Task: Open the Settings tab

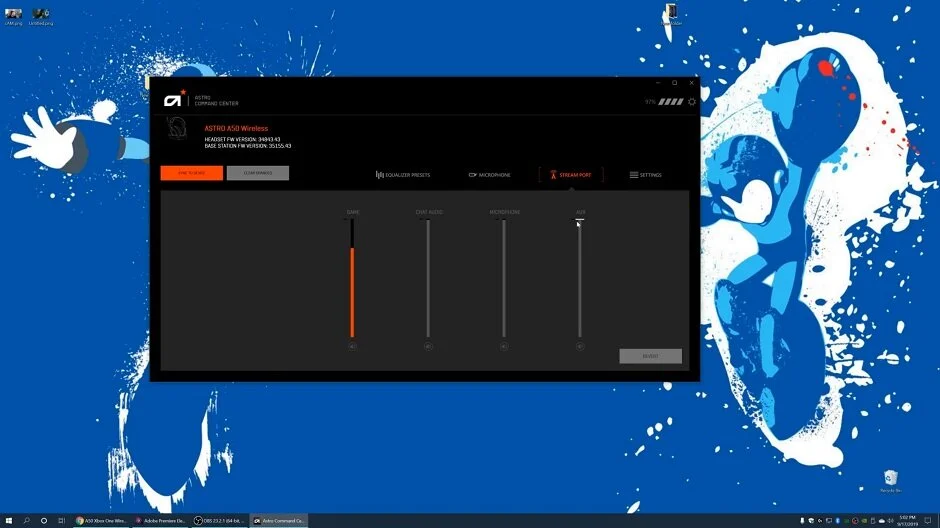Action: (646, 175)
